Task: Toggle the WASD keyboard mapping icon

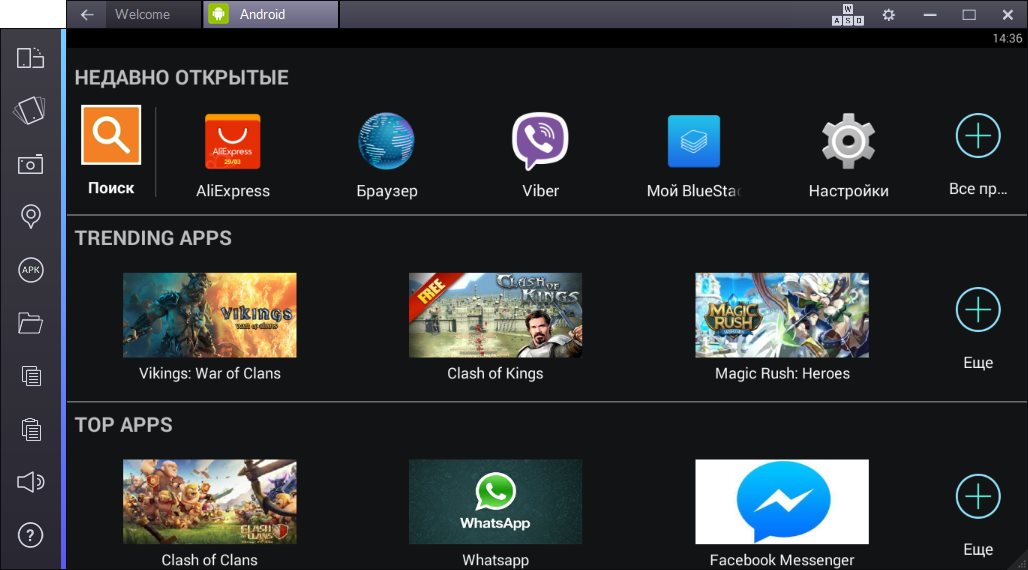Action: click(x=847, y=15)
